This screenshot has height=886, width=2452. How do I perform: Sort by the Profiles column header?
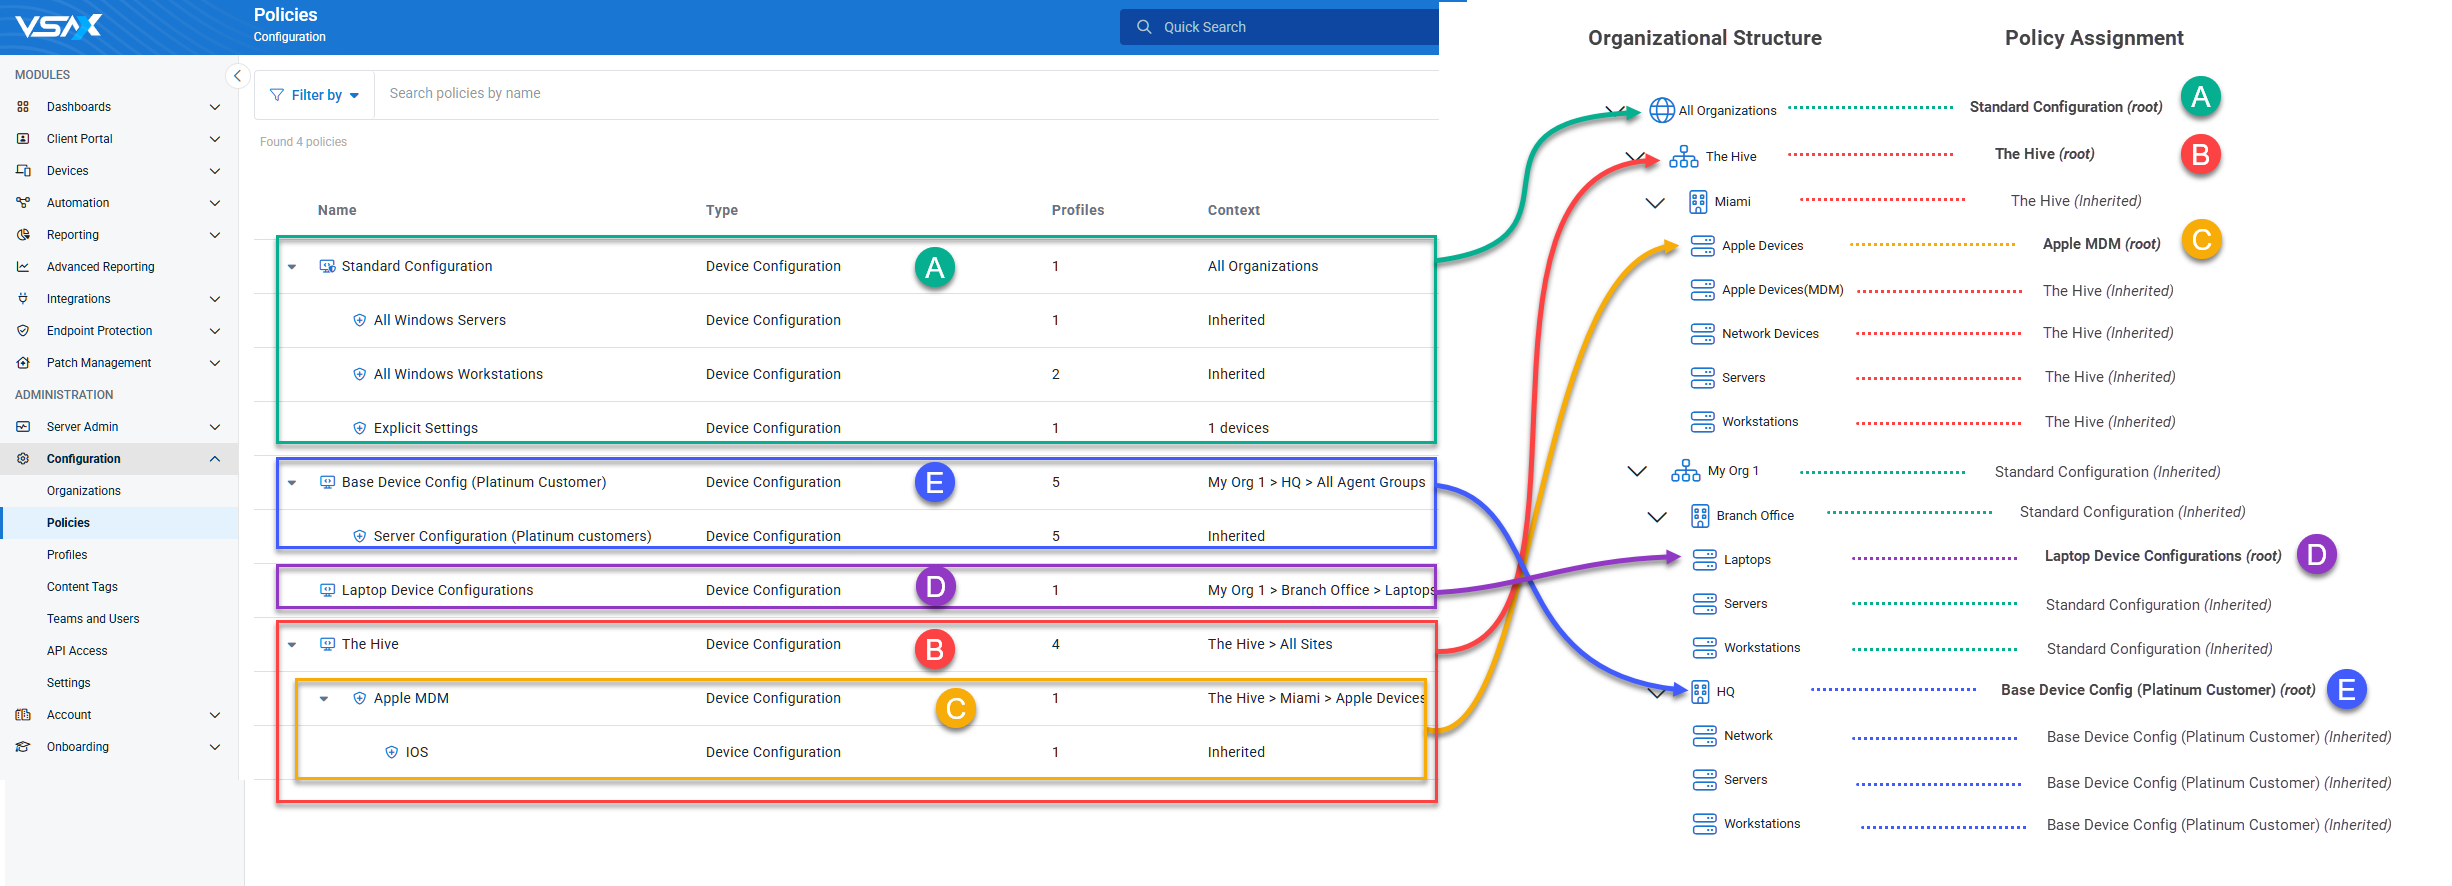point(1078,210)
